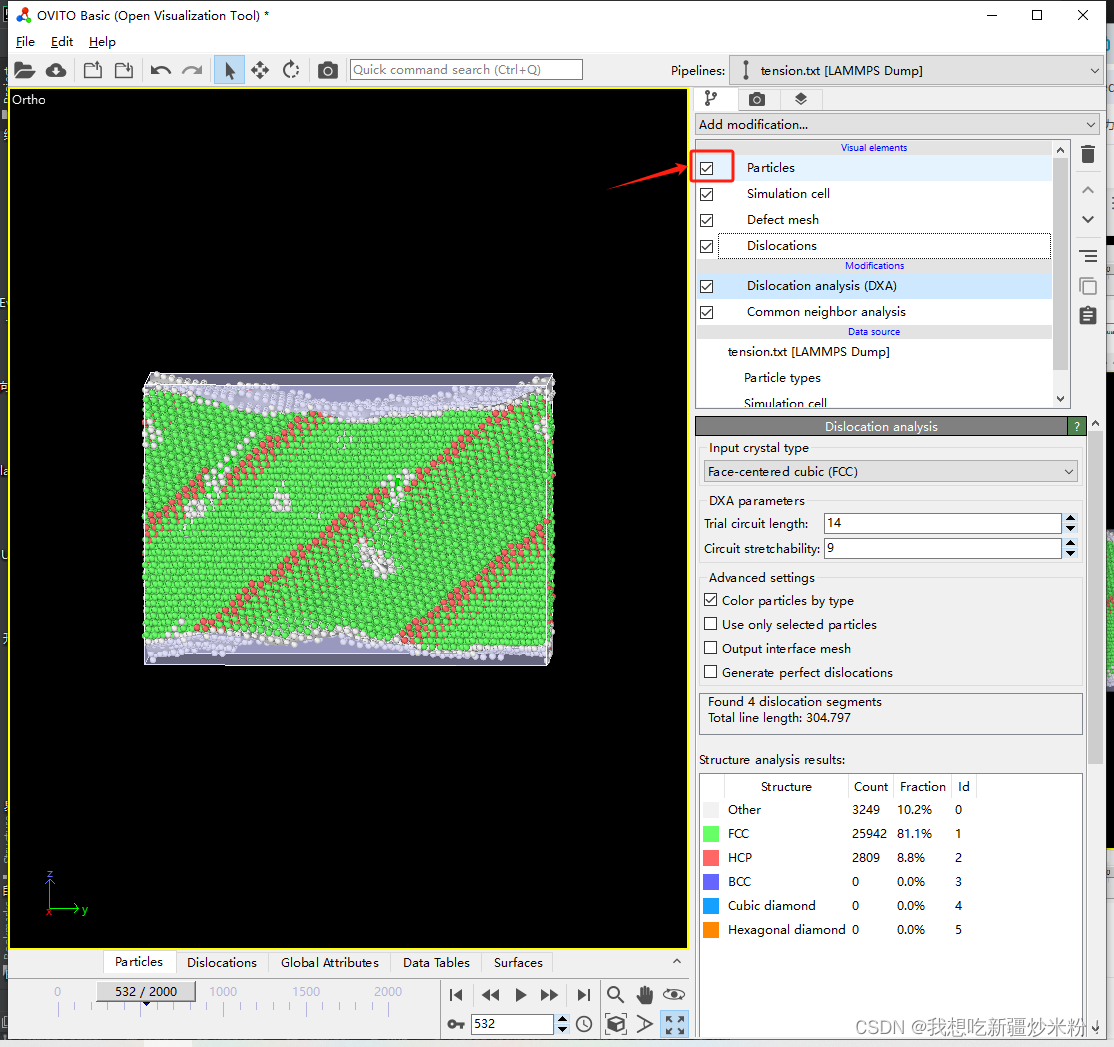Click the render active viewport camera icon
Image resolution: width=1114 pixels, height=1047 pixels.
[328, 70]
